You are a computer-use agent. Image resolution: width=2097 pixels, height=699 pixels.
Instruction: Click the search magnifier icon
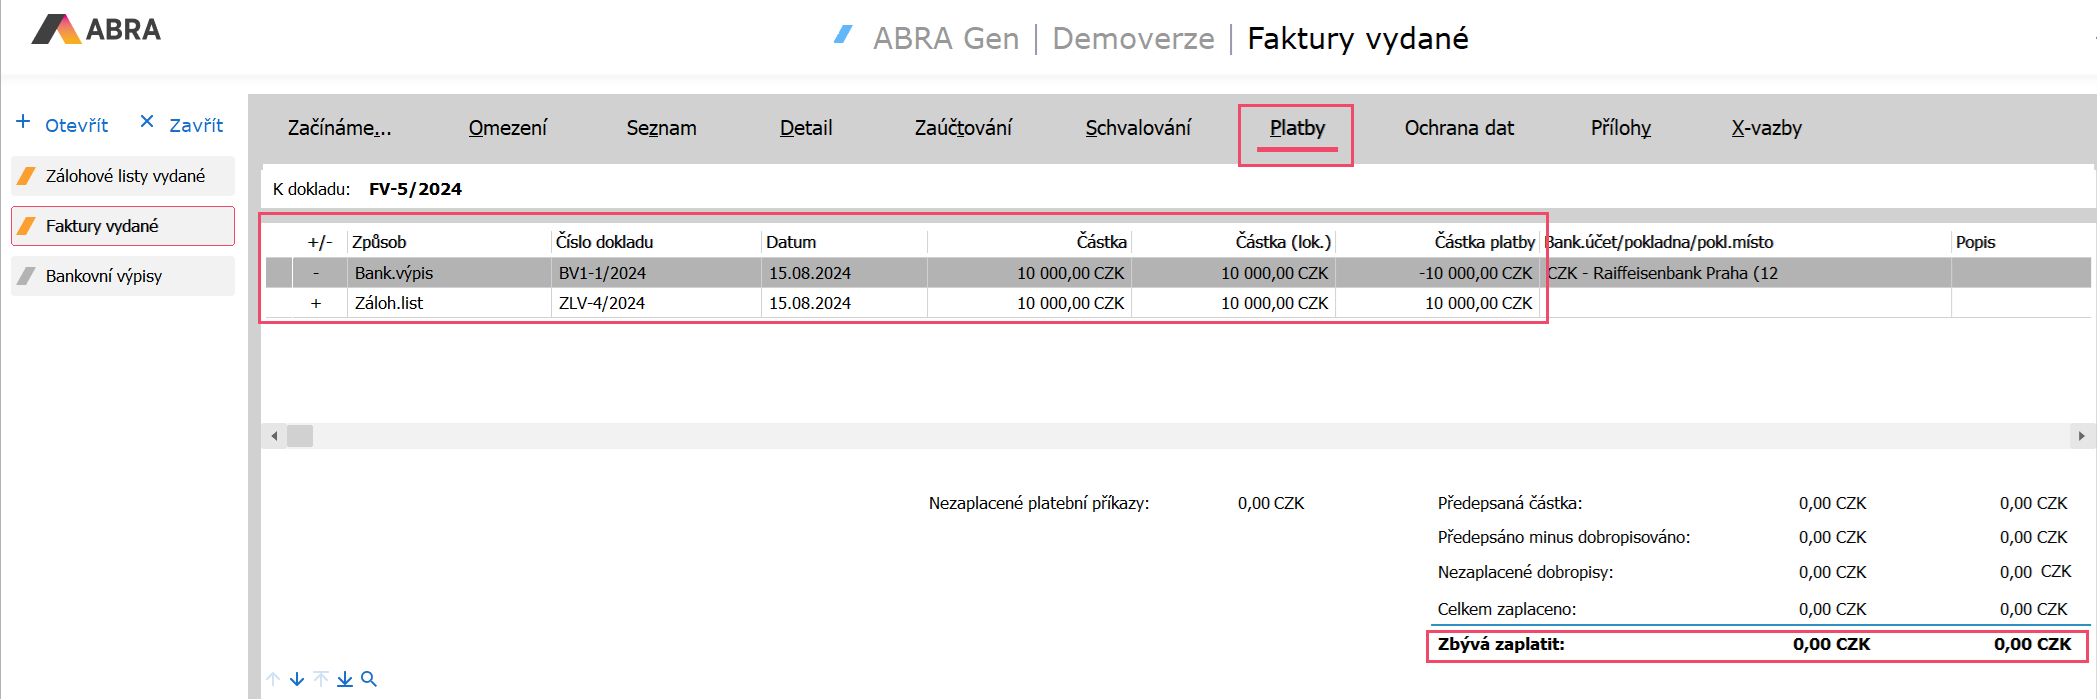[x=369, y=679]
